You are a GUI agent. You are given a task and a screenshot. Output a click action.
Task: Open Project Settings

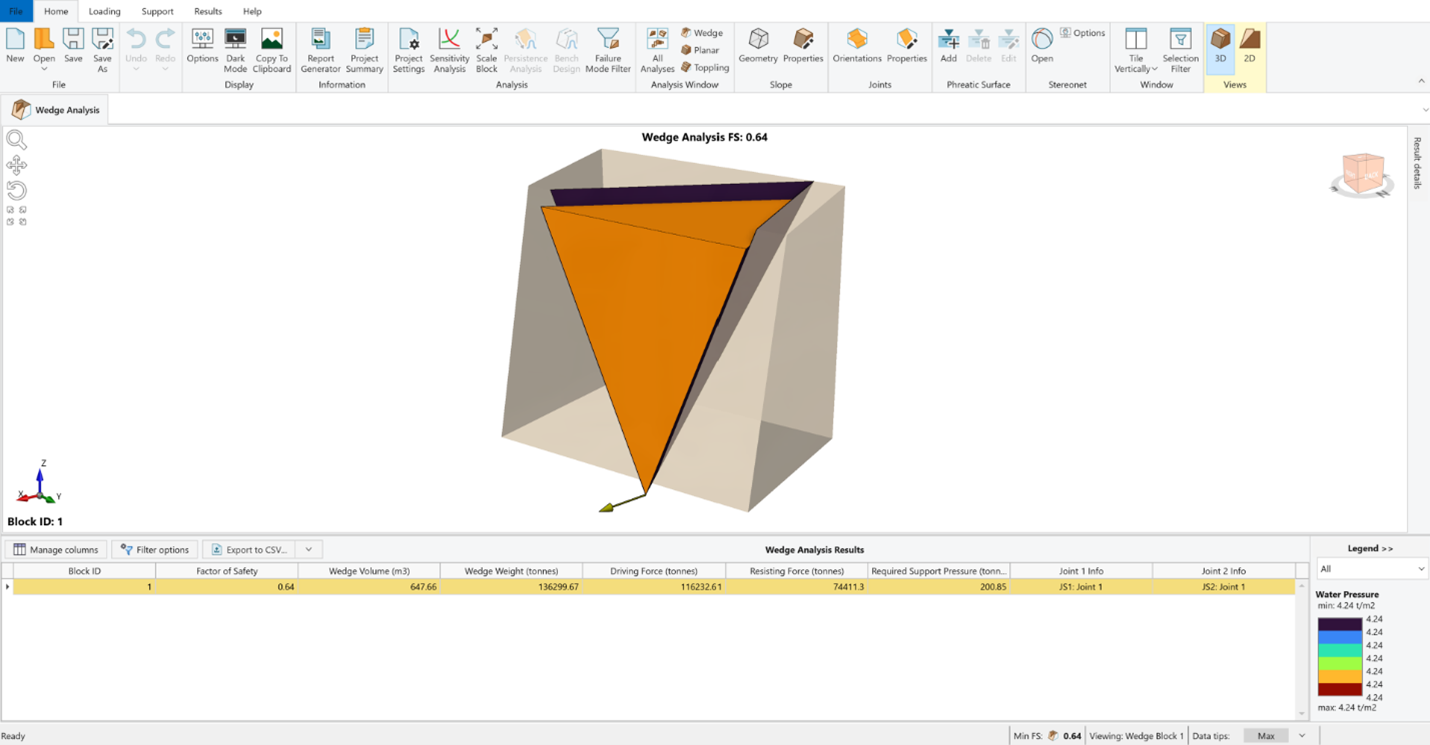408,50
